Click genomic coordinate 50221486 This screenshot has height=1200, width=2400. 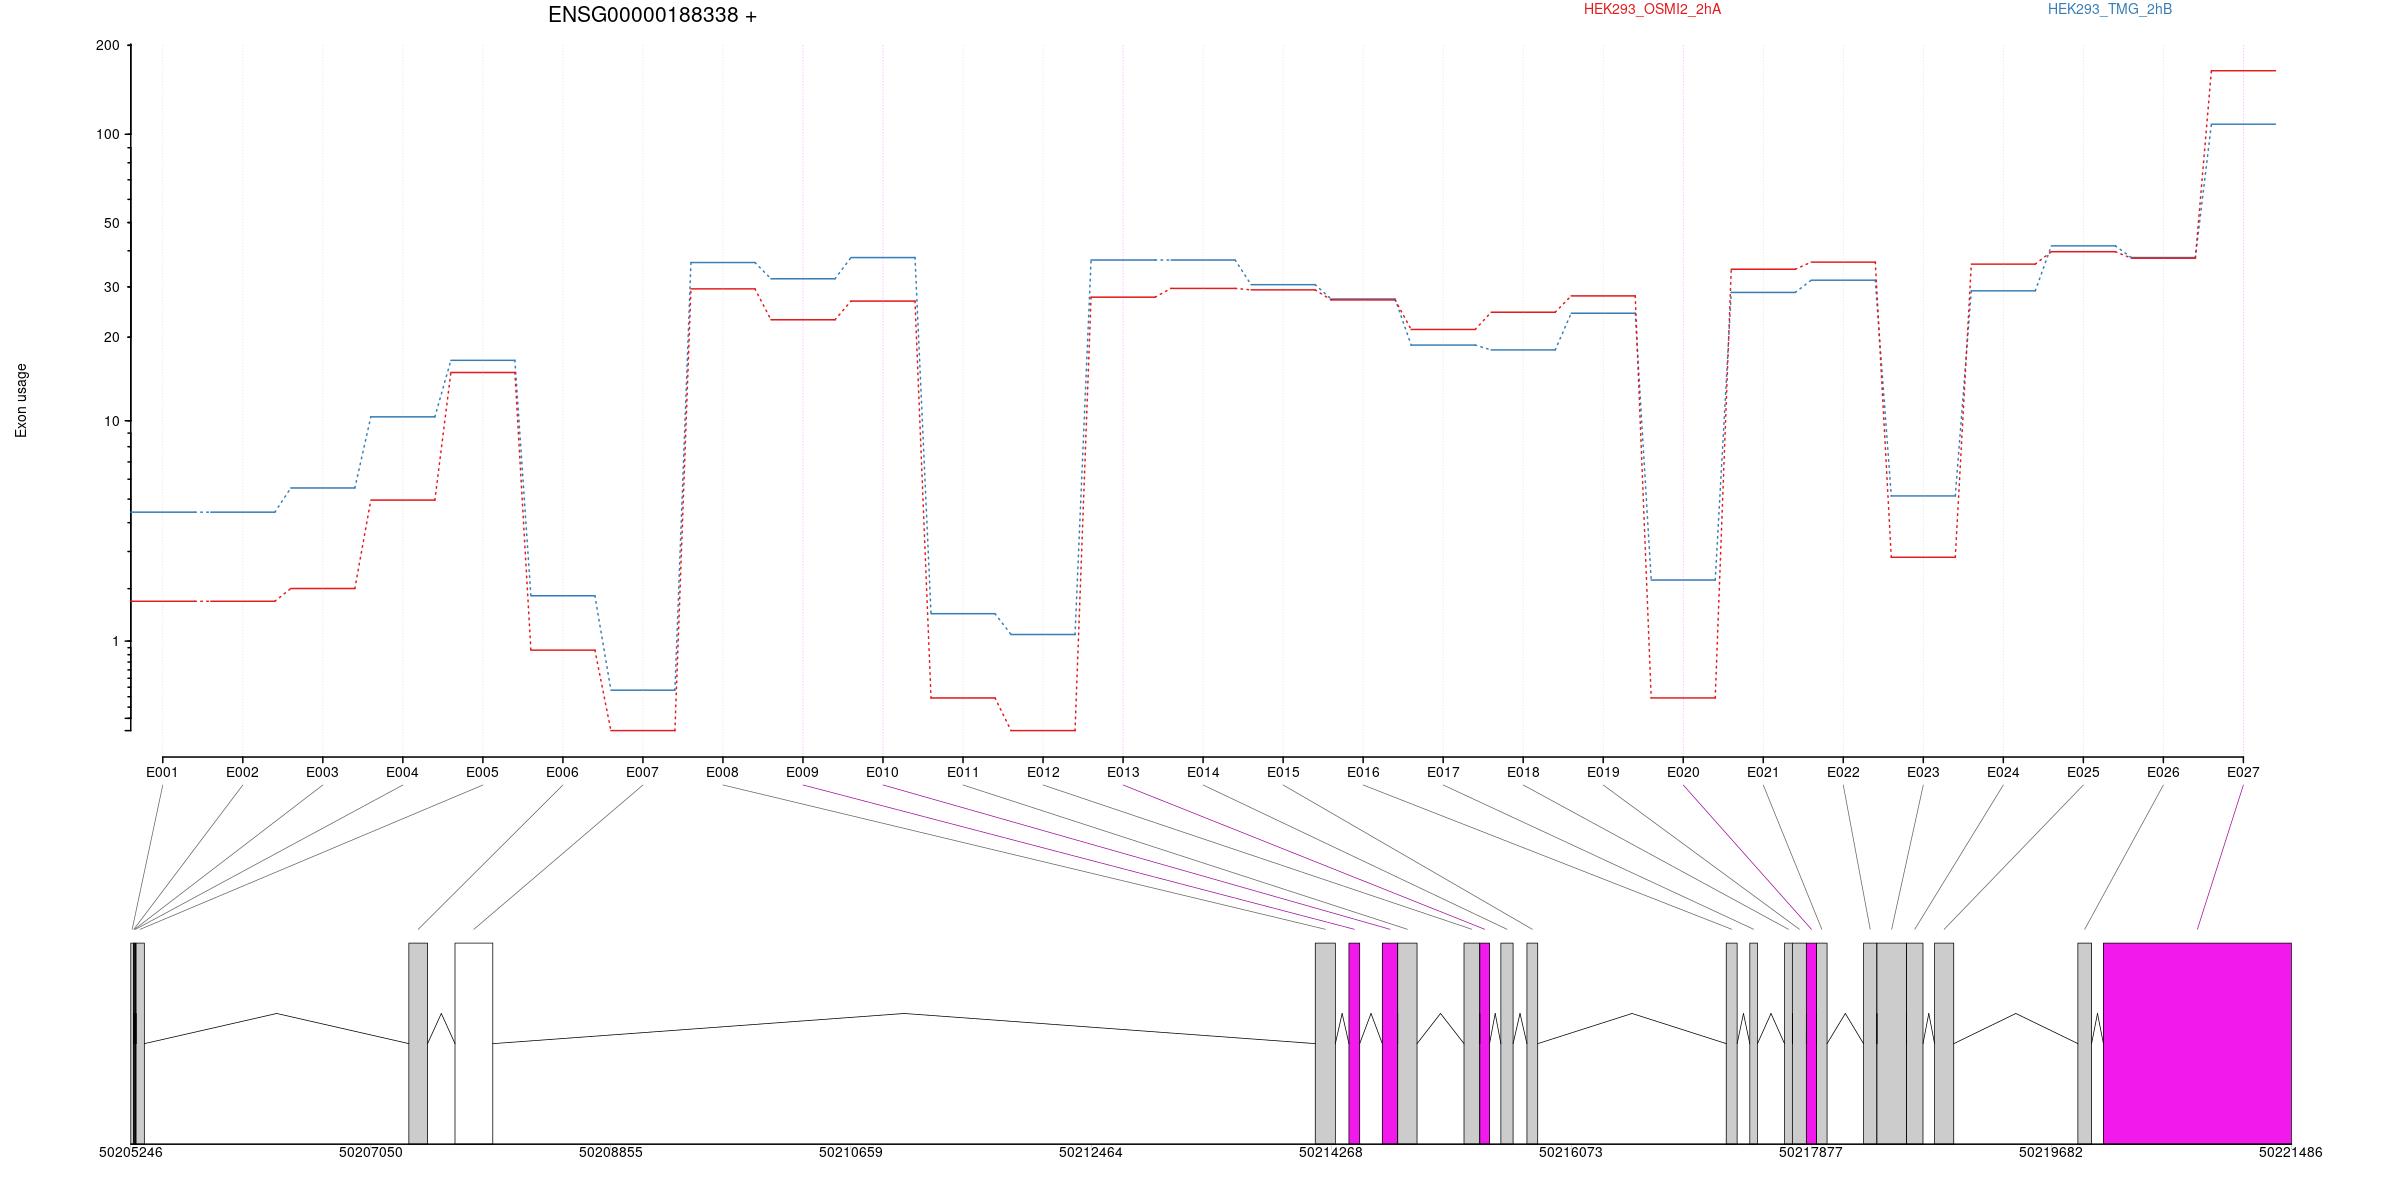point(2291,1152)
